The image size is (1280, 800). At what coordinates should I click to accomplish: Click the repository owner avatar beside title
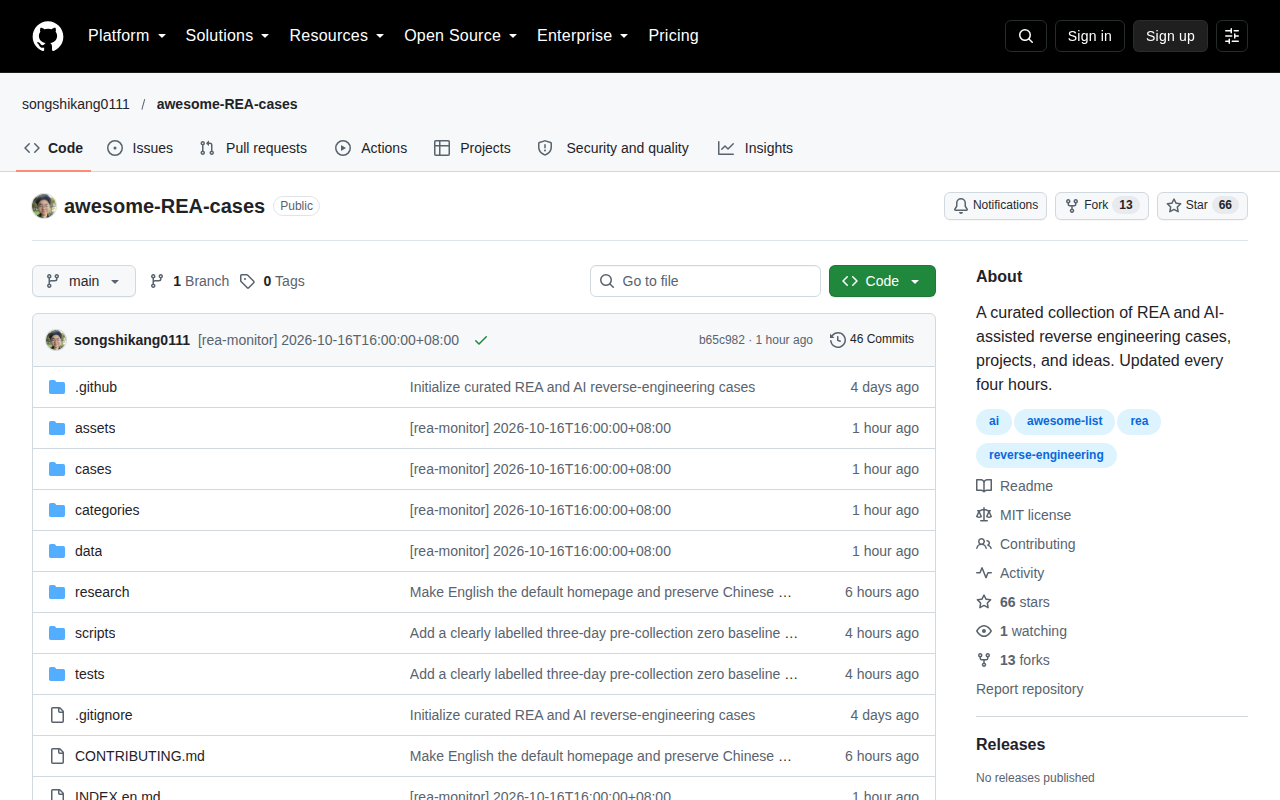click(44, 206)
